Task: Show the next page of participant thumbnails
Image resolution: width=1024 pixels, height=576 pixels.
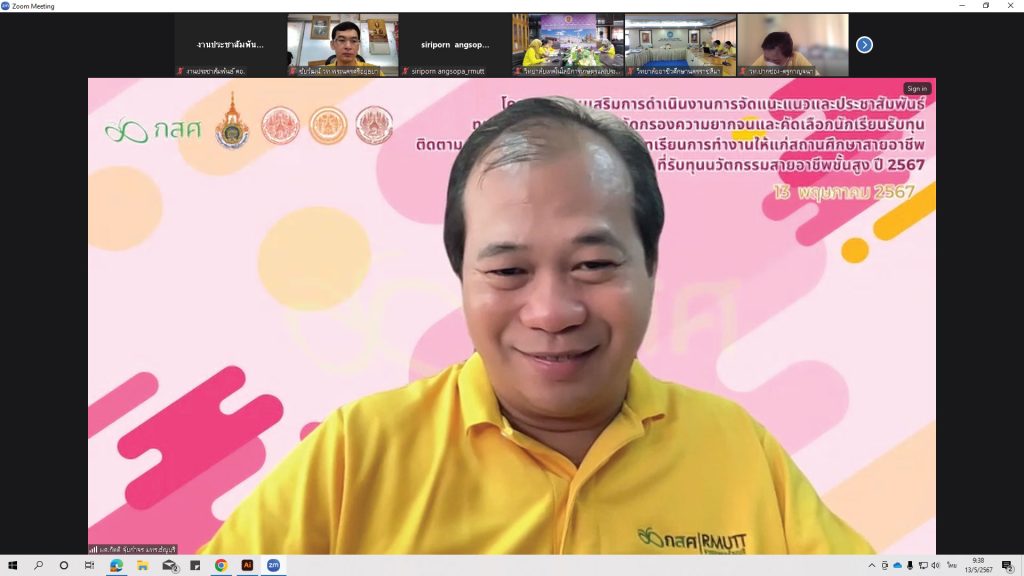Action: tap(864, 45)
